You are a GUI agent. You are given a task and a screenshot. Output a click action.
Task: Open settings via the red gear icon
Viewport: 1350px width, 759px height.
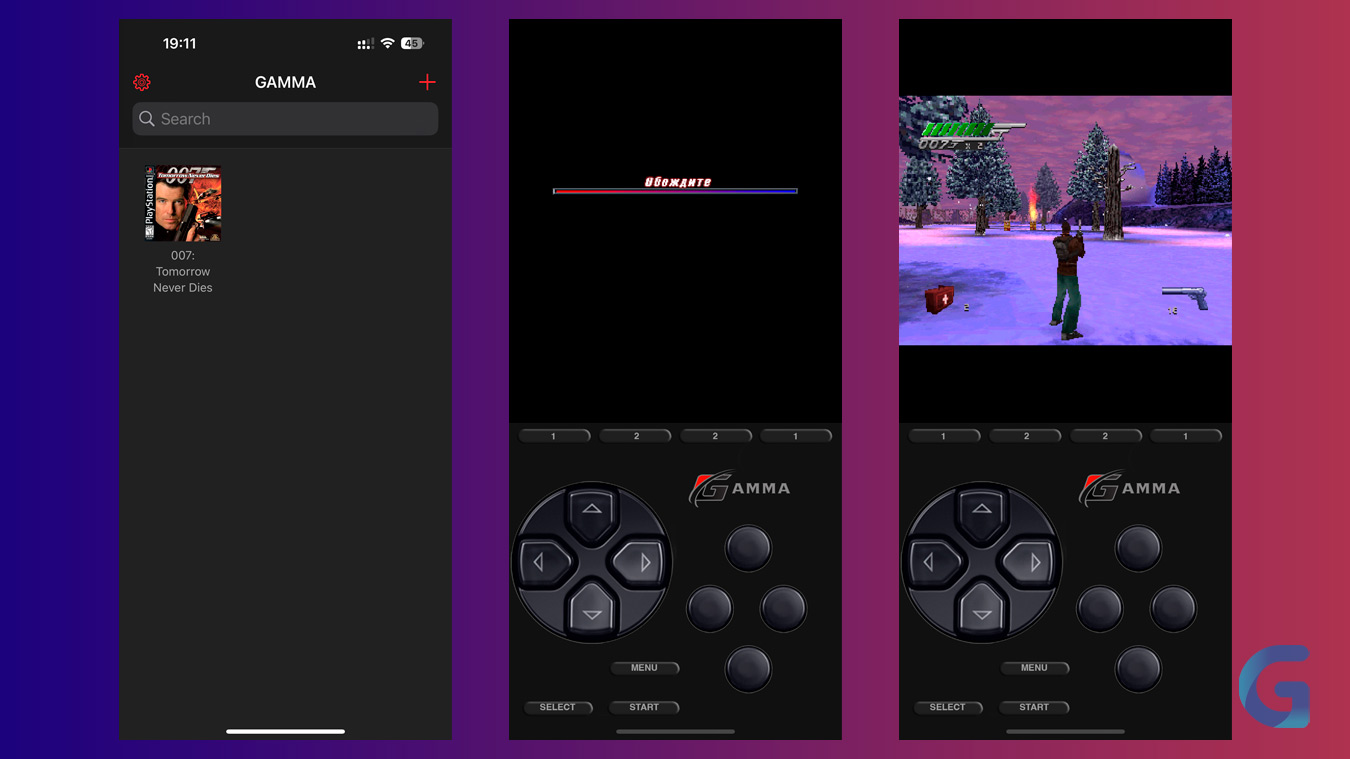[142, 82]
